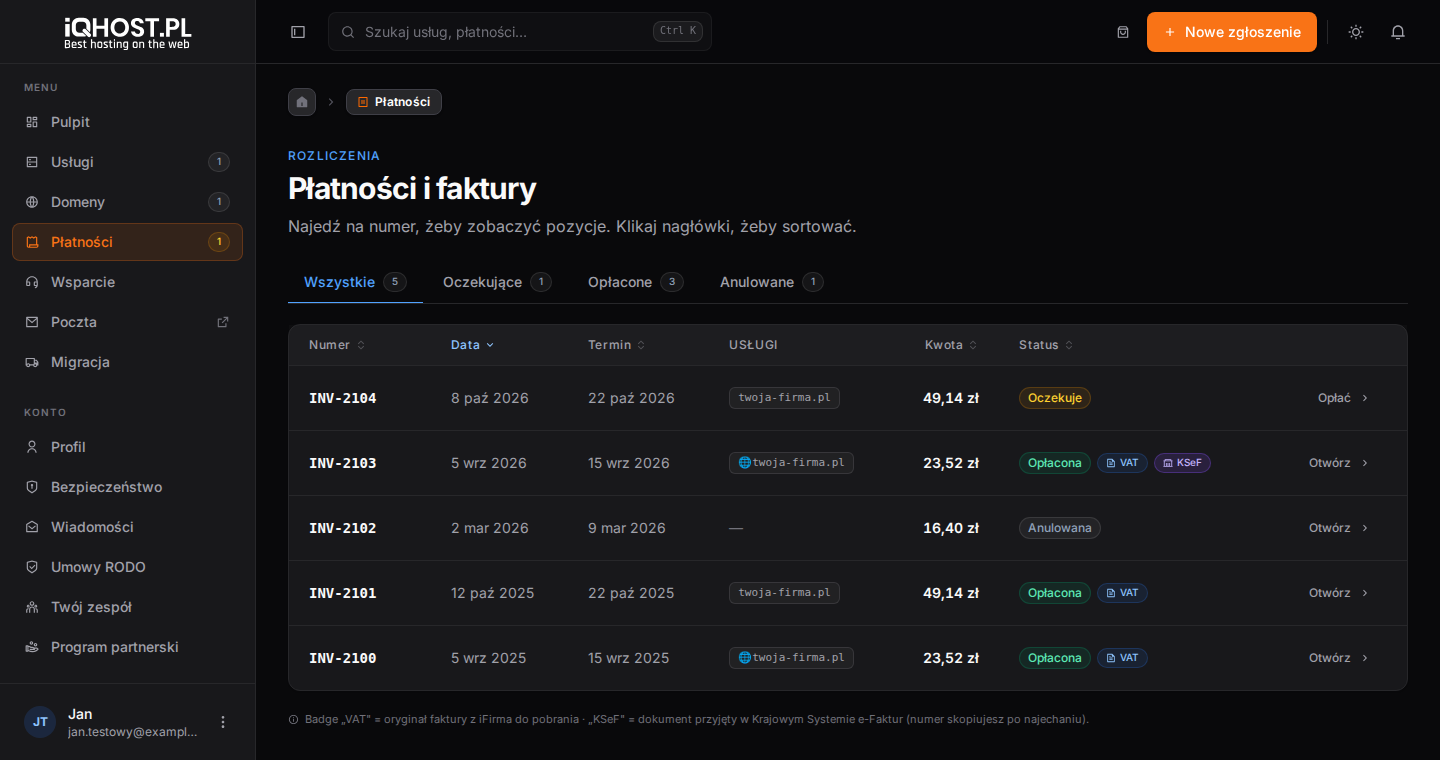Sort table by Data column
Viewport: 1440px width, 760px height.
coord(472,345)
